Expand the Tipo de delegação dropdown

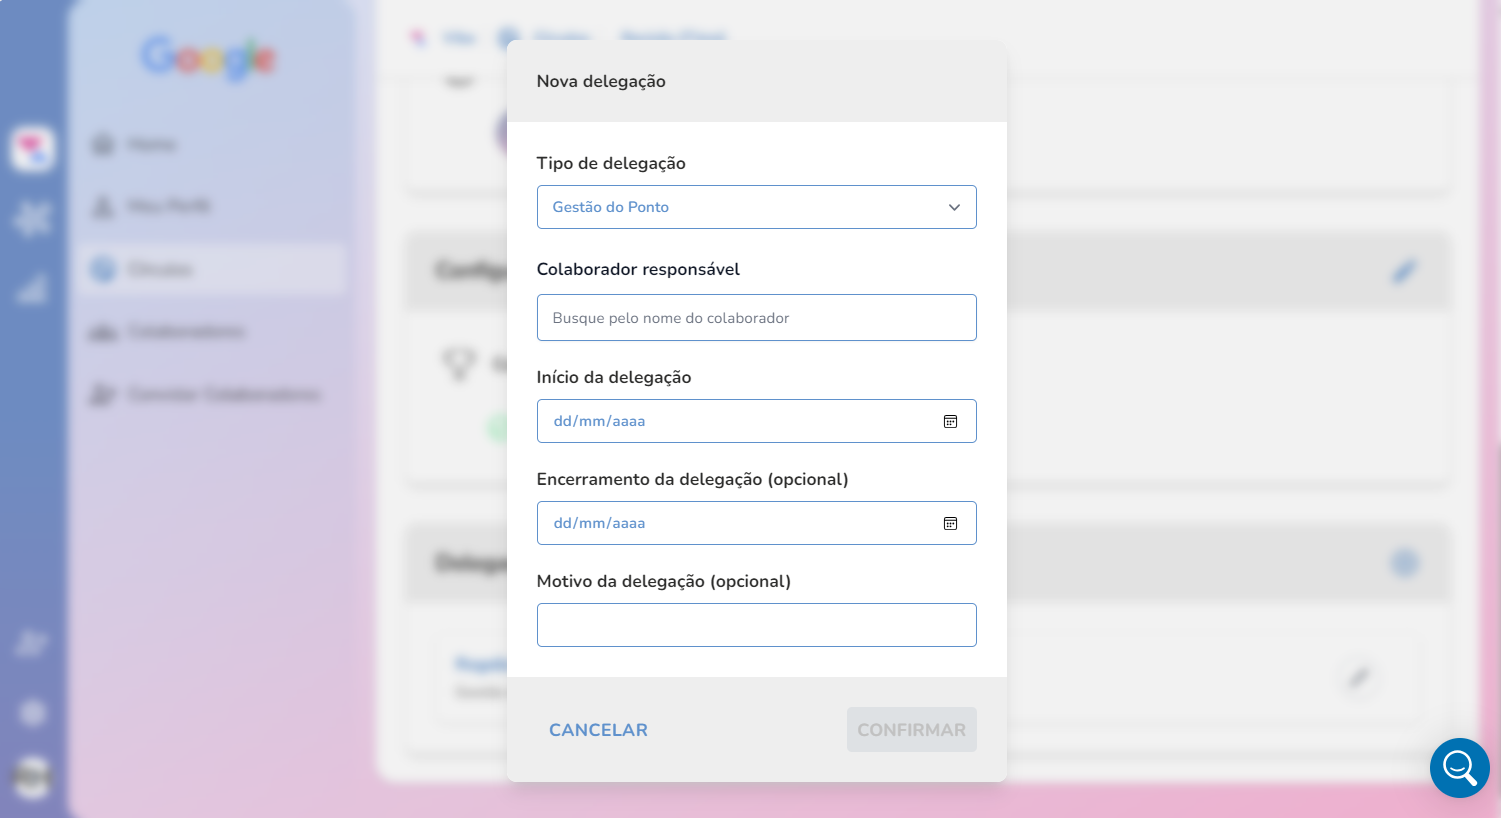click(756, 207)
